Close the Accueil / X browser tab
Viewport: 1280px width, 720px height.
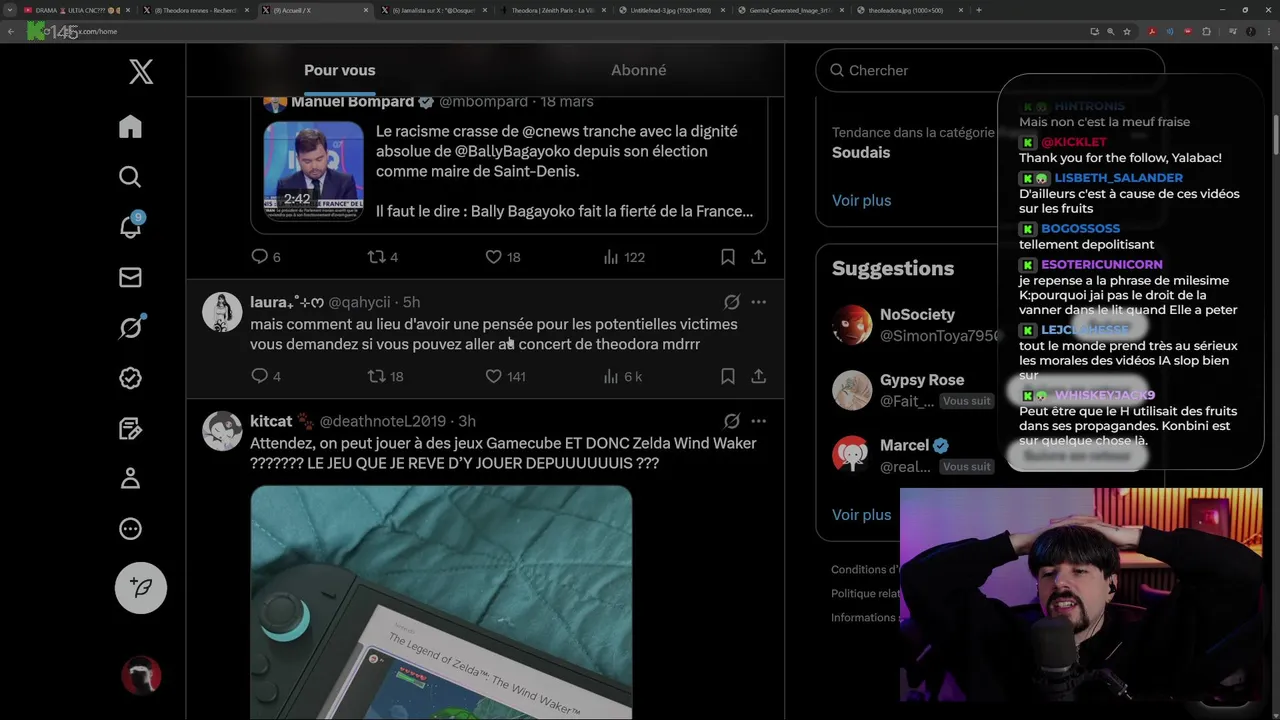pyautogui.click(x=365, y=10)
